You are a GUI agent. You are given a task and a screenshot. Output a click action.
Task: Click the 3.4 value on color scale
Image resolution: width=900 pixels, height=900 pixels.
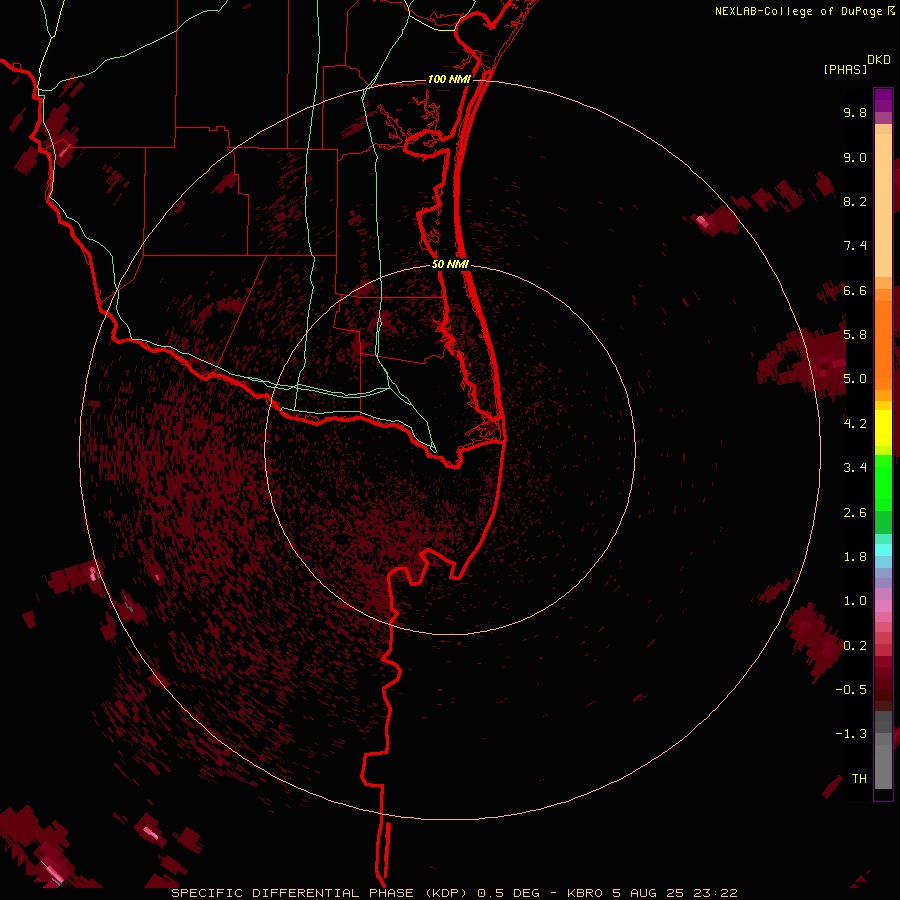(x=855, y=468)
